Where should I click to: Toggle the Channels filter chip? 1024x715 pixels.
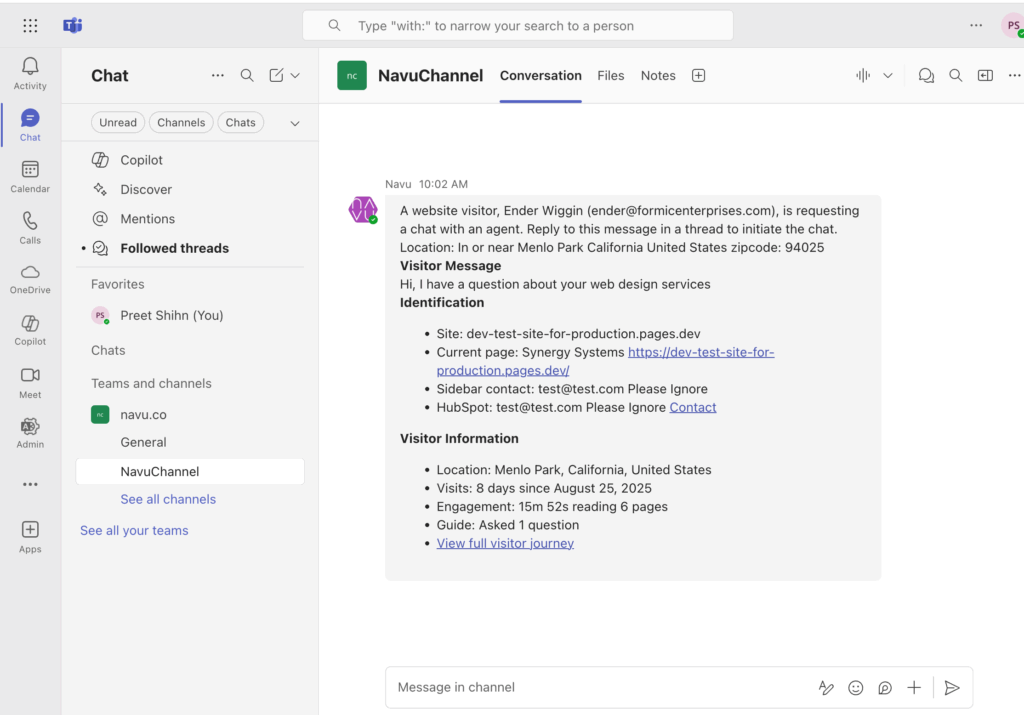click(x=181, y=123)
